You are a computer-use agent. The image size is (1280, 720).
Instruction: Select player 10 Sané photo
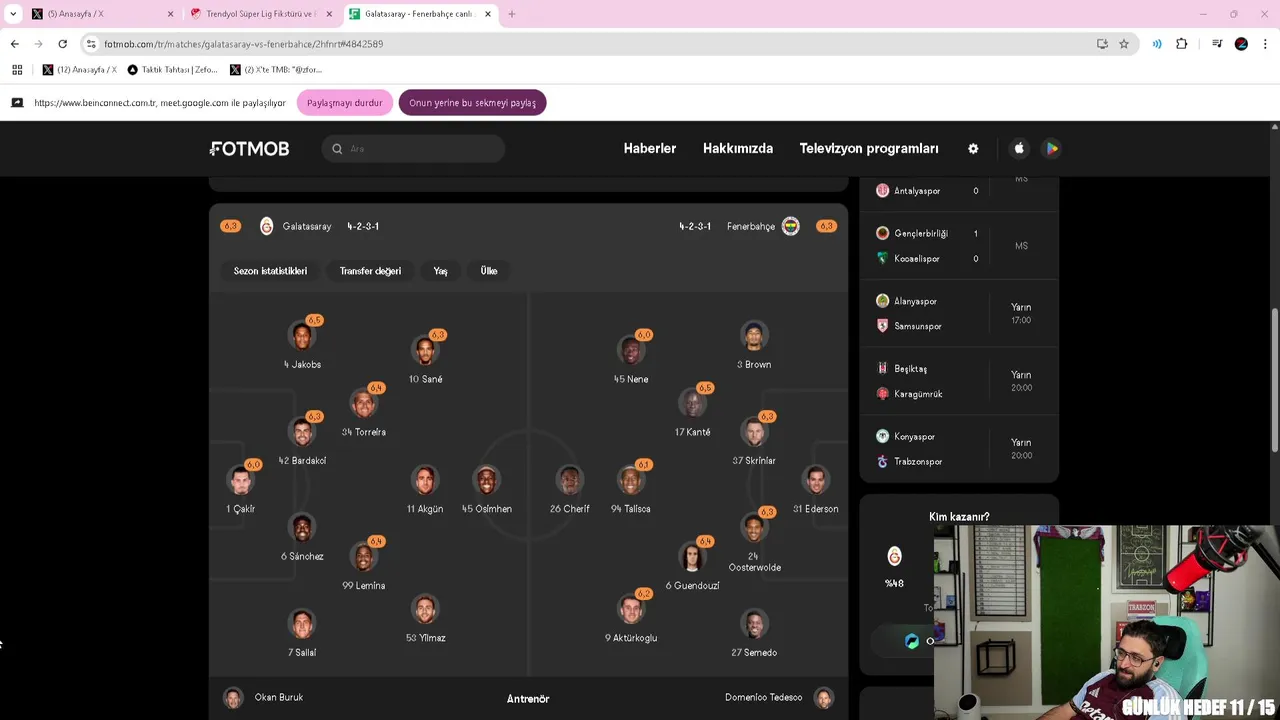(x=425, y=350)
